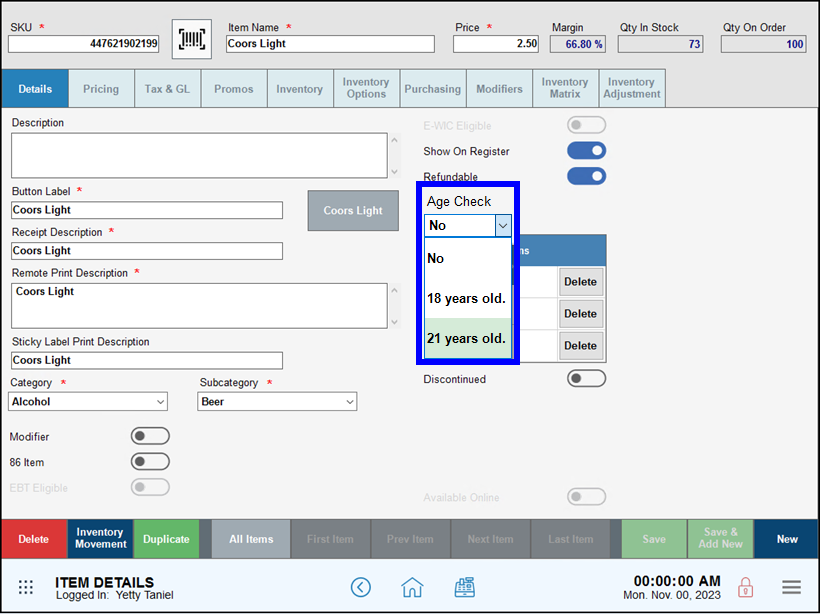This screenshot has width=820, height=614.
Task: Open the Promos tab
Action: click(x=234, y=88)
